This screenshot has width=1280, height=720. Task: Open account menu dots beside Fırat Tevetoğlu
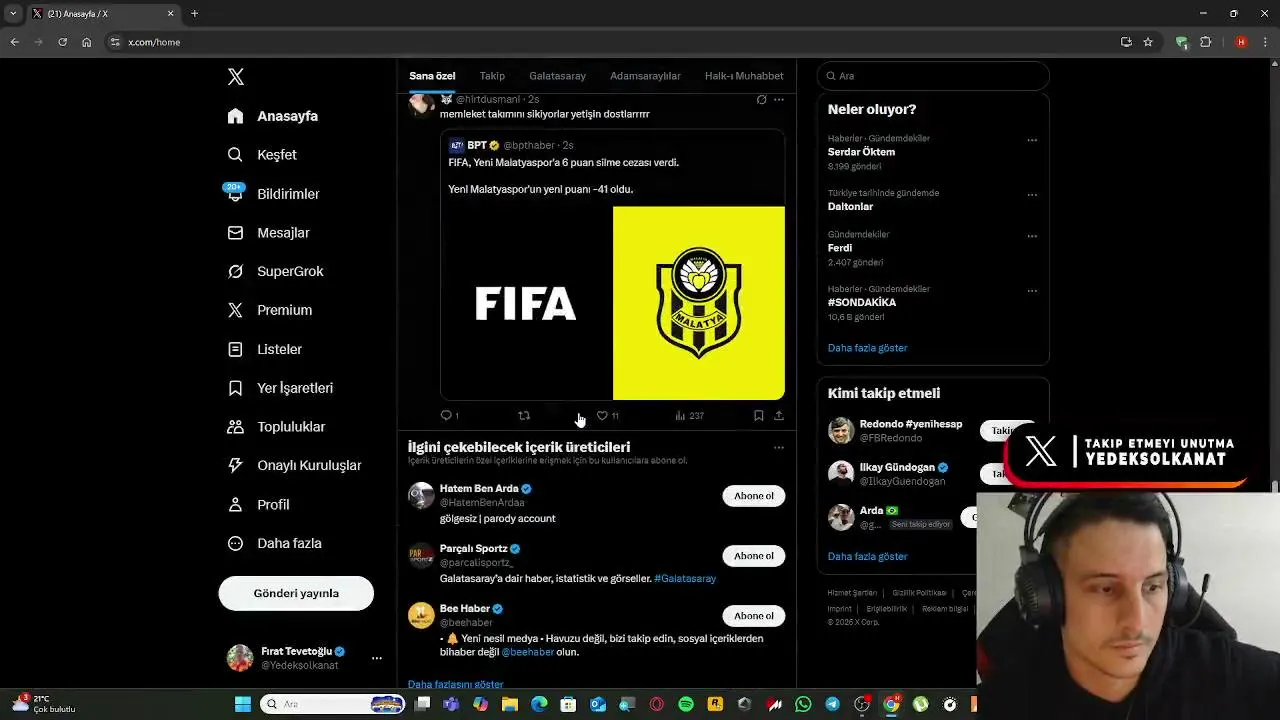[x=376, y=658]
